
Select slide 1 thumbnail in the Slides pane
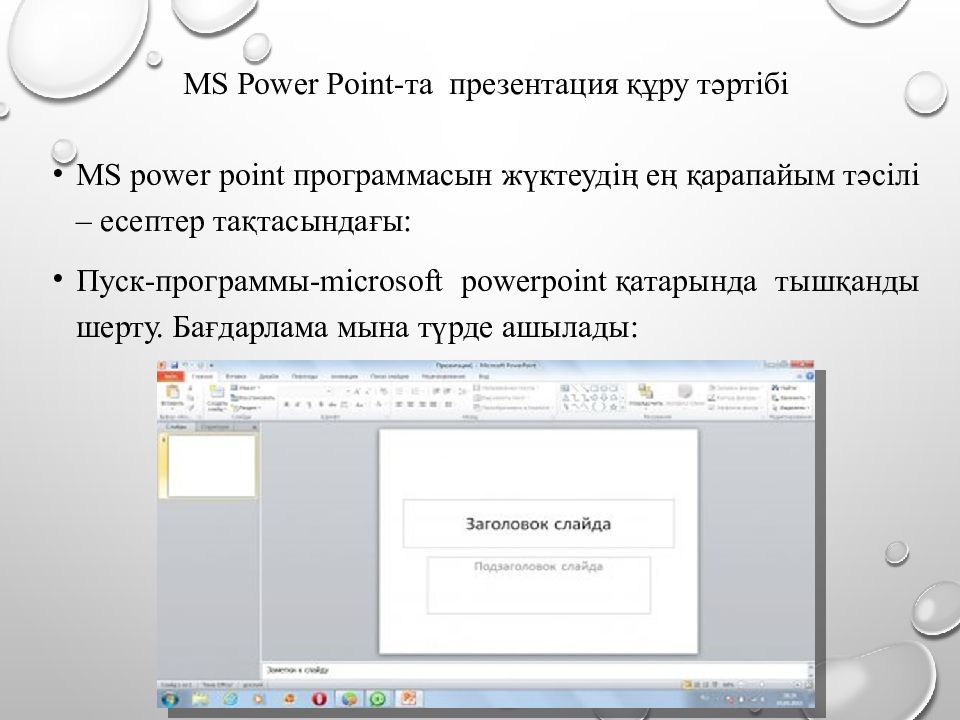click(x=211, y=465)
